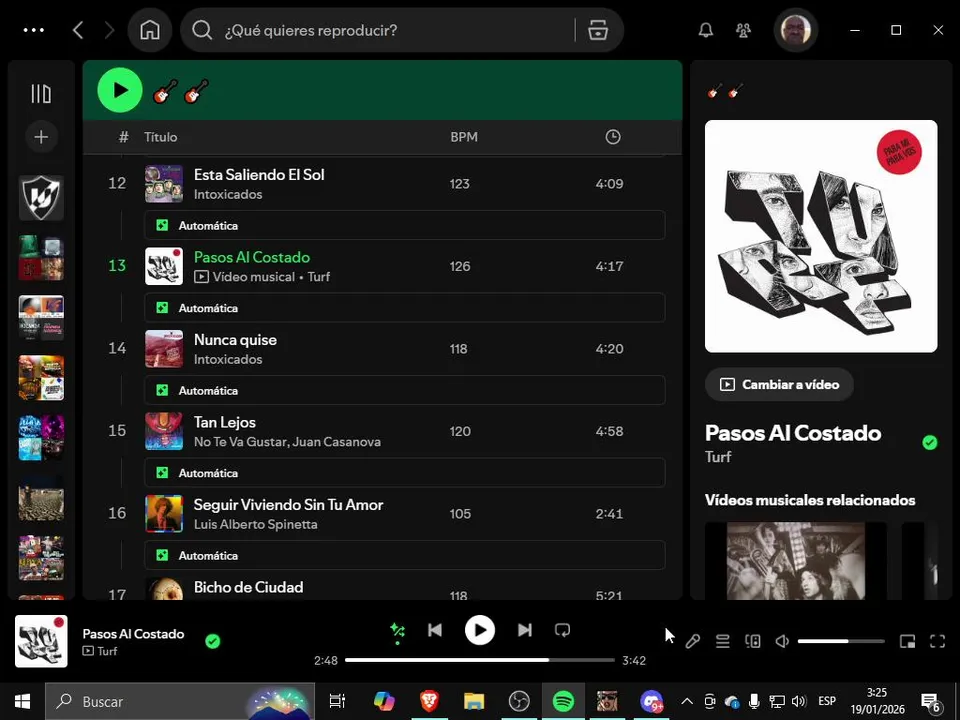This screenshot has width=960, height=720.
Task: Select the track Nunca quise
Action: [x=235, y=340]
